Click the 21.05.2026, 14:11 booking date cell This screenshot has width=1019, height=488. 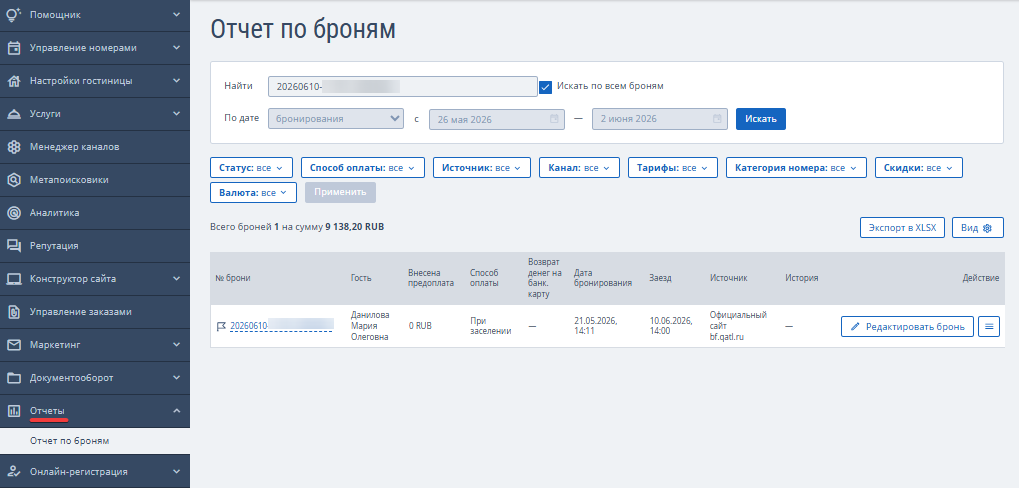tap(596, 326)
